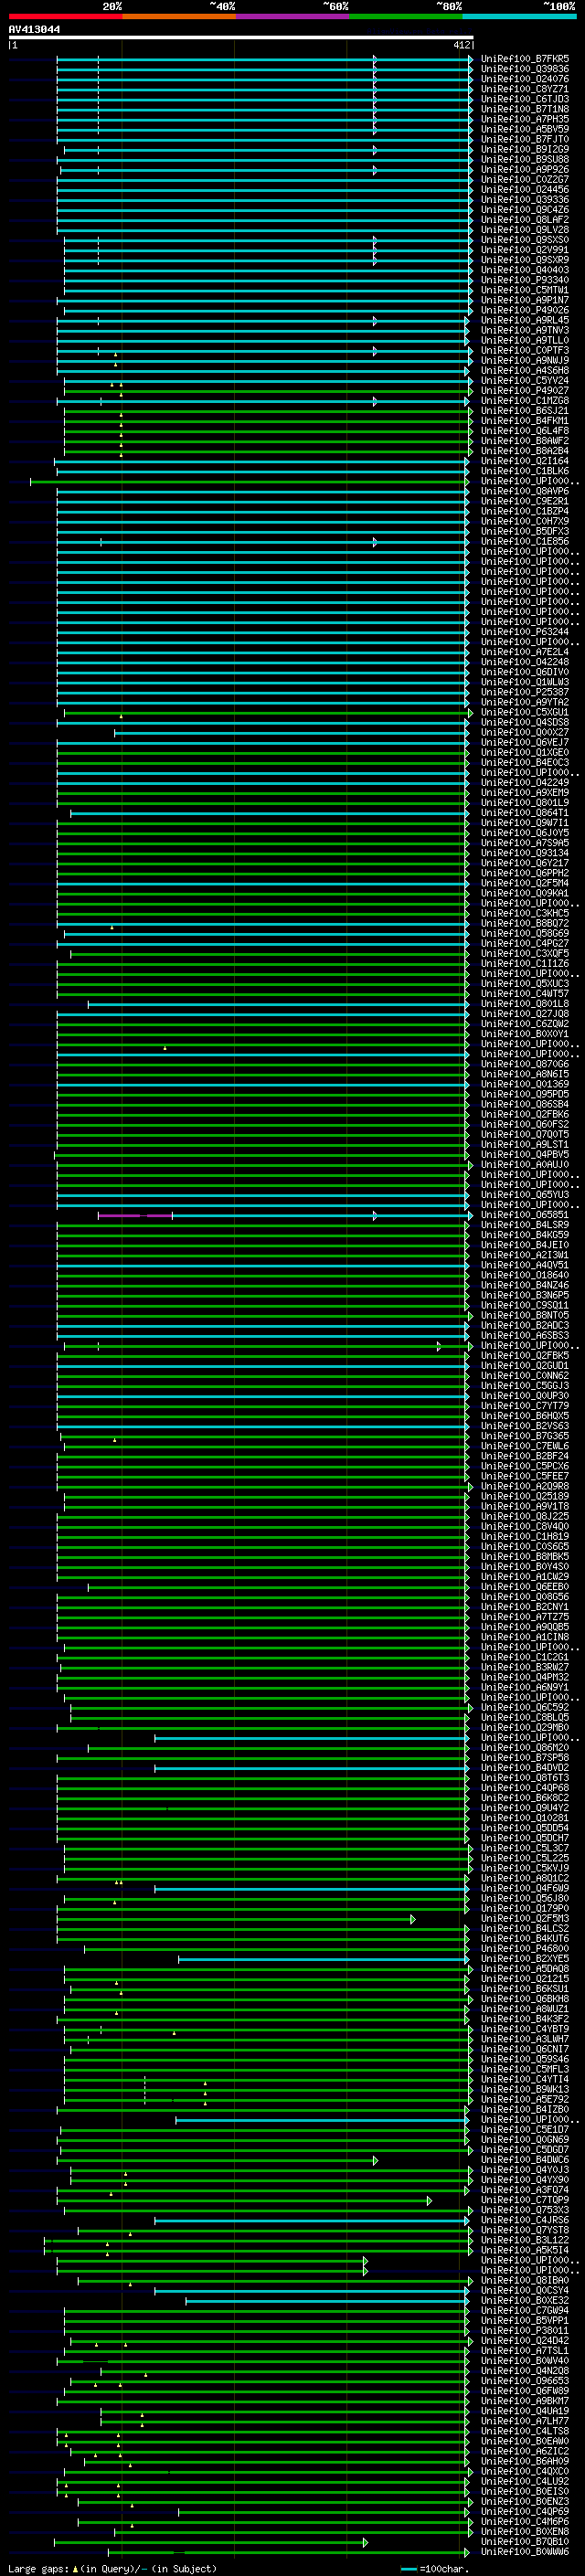This screenshot has height=2576, width=585.
Task: Open the UniRef100_B7FKR5 hit label
Action: click(525, 59)
